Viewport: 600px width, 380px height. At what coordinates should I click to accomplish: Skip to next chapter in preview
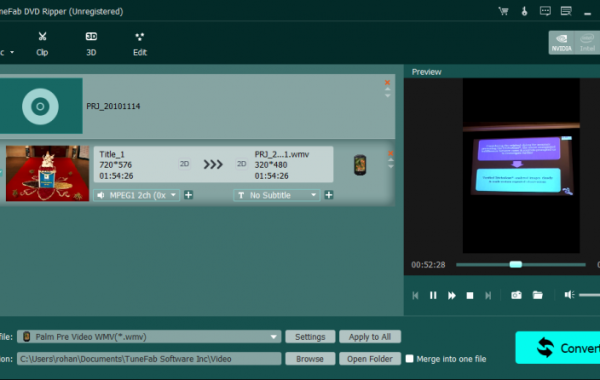pyautogui.click(x=488, y=295)
